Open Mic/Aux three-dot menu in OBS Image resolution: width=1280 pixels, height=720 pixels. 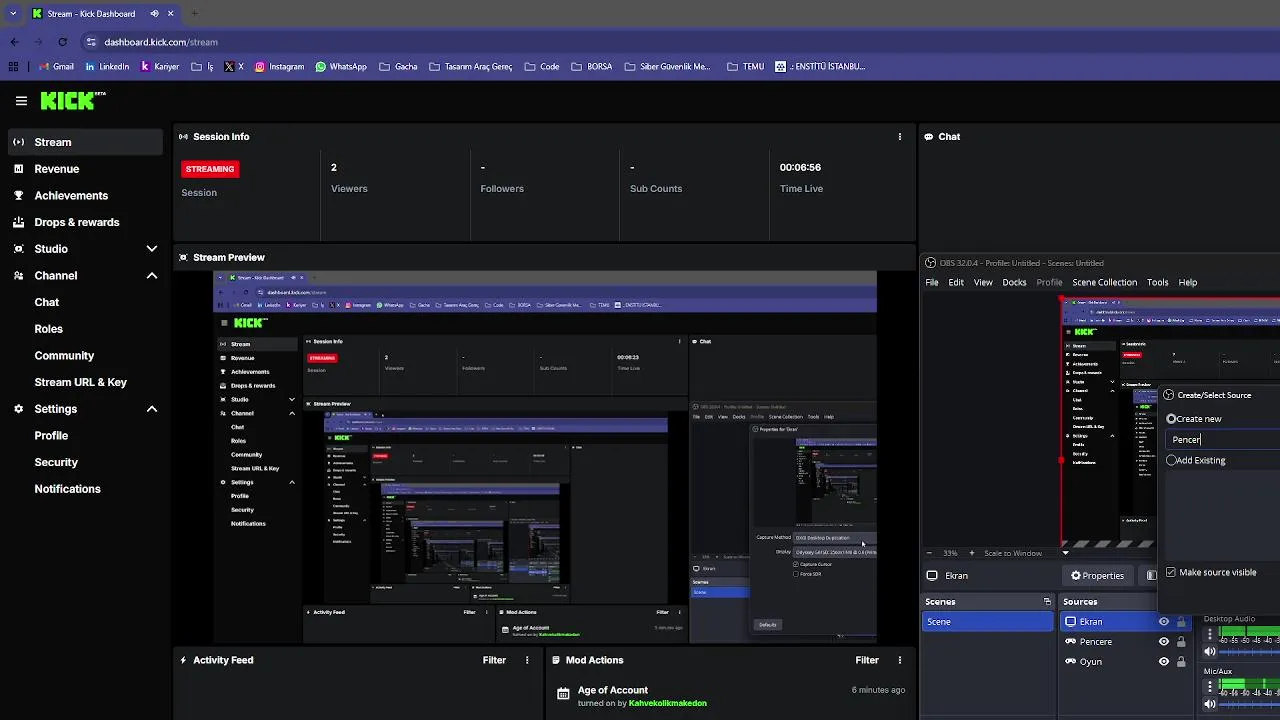tap(1210, 686)
